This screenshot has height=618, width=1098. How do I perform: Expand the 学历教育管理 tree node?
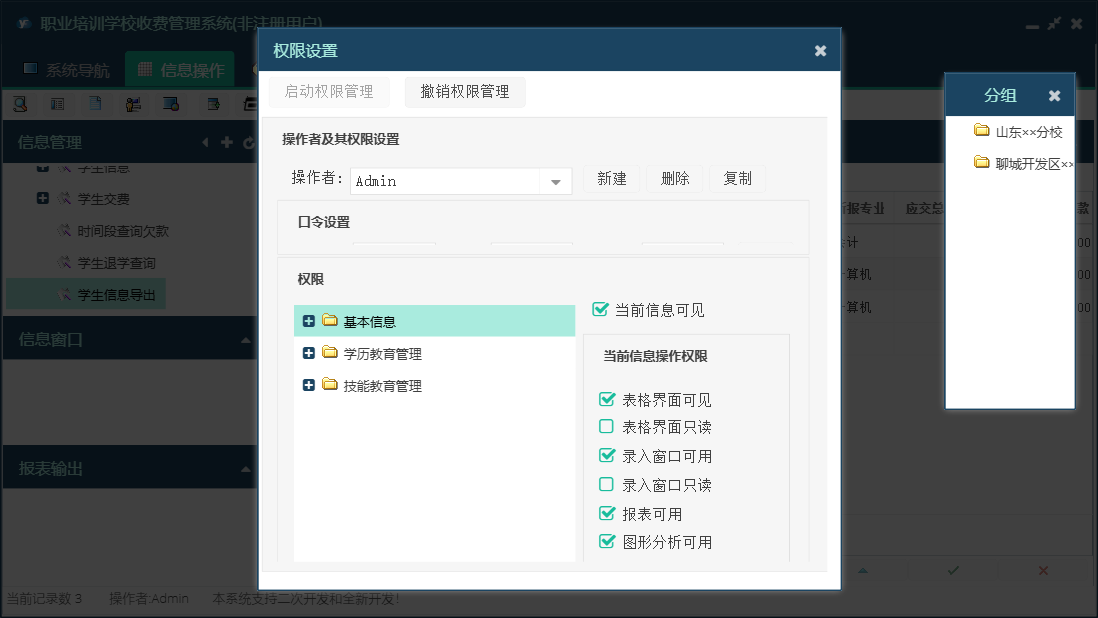coord(309,354)
